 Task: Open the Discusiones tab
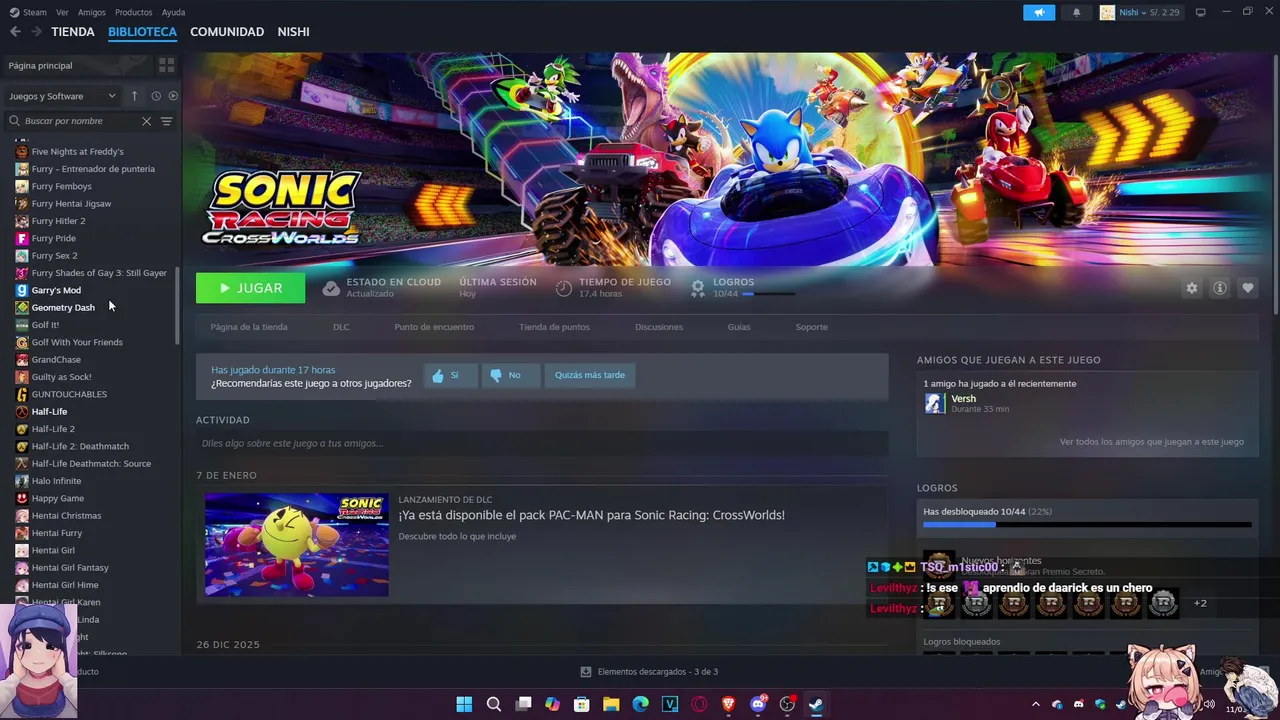659,327
